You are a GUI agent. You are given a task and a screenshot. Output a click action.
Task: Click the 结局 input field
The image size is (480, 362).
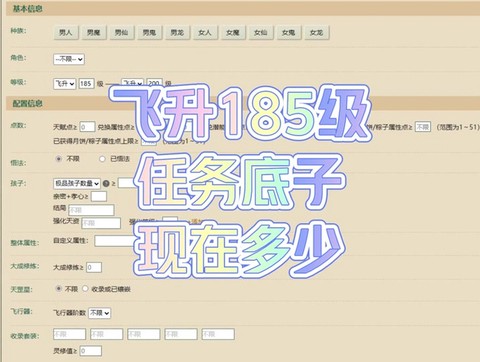tap(91, 210)
